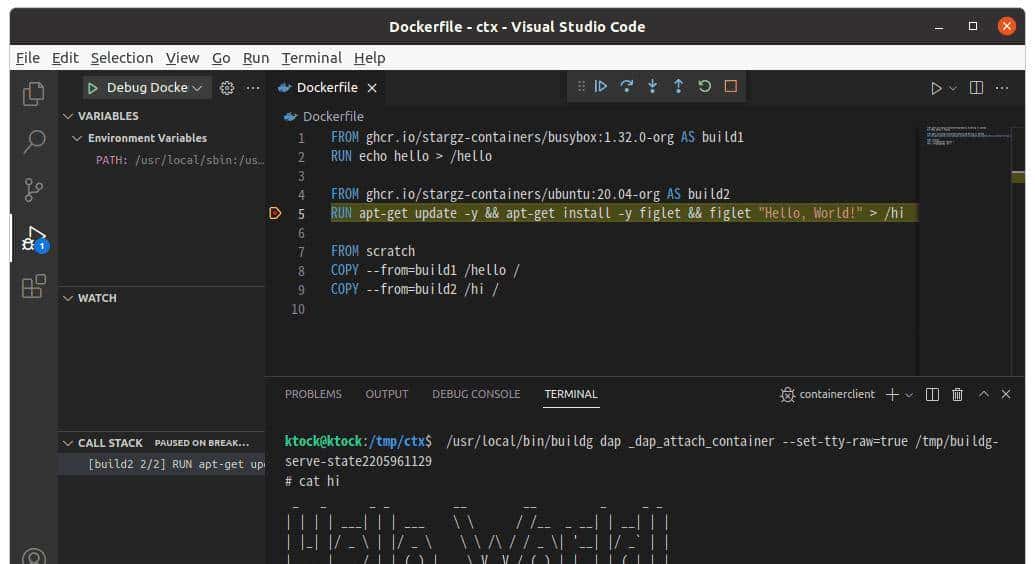
Task: Switch to the Debug Console tab
Action: coord(476,394)
